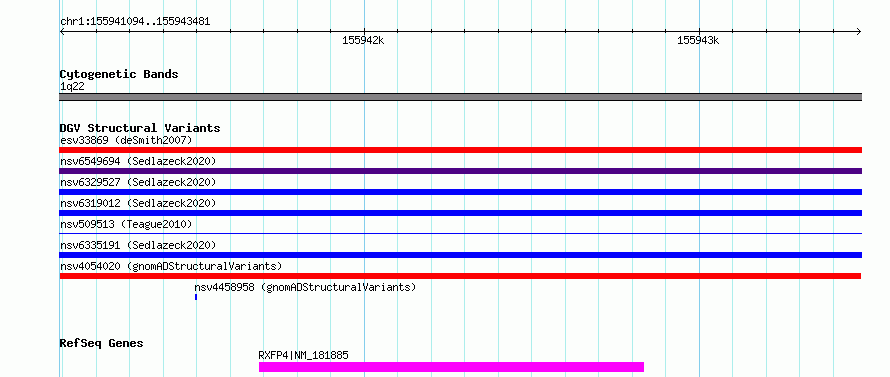Click the left arrowhead of the ruler
The height and width of the screenshot is (377, 890).
coord(62,31)
